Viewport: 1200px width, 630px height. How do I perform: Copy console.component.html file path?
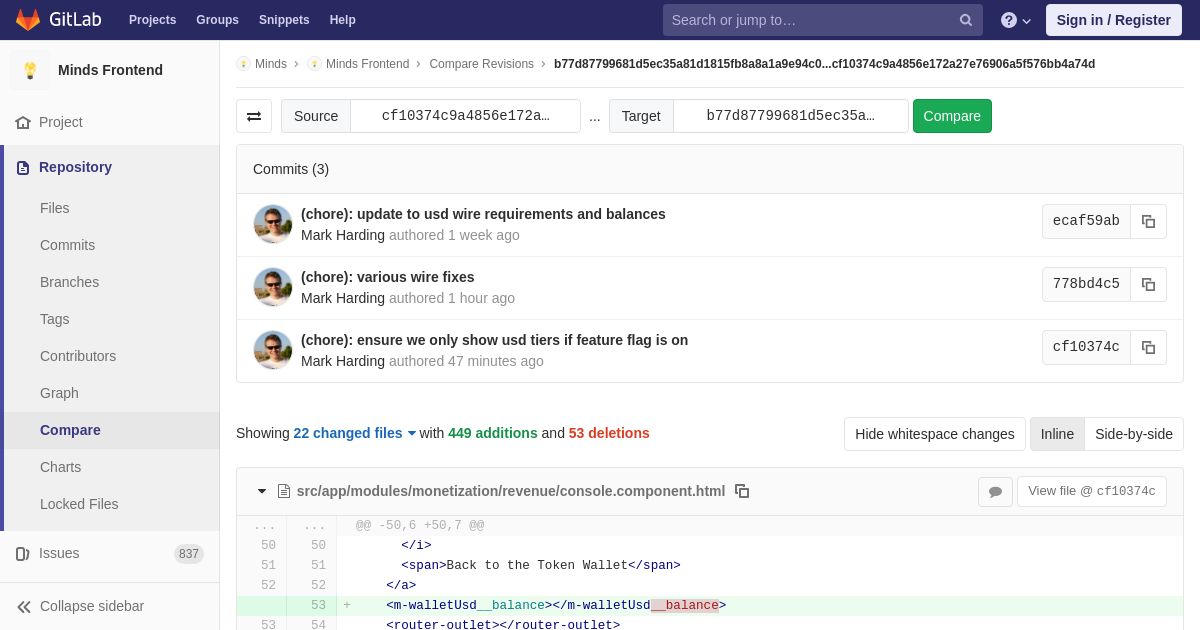742,491
